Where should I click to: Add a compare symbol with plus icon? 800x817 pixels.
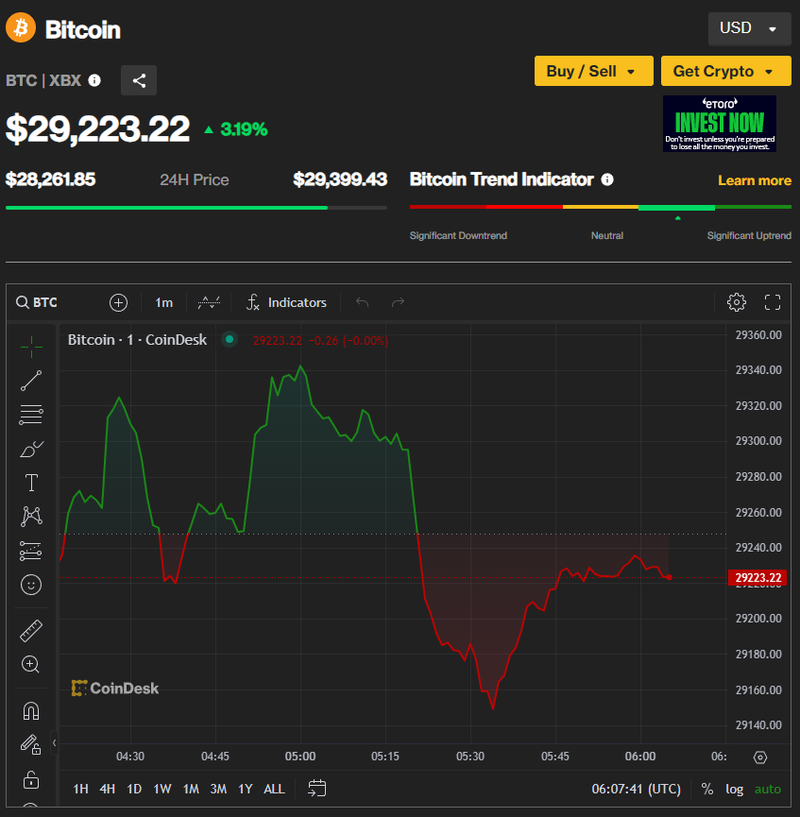[x=119, y=302]
